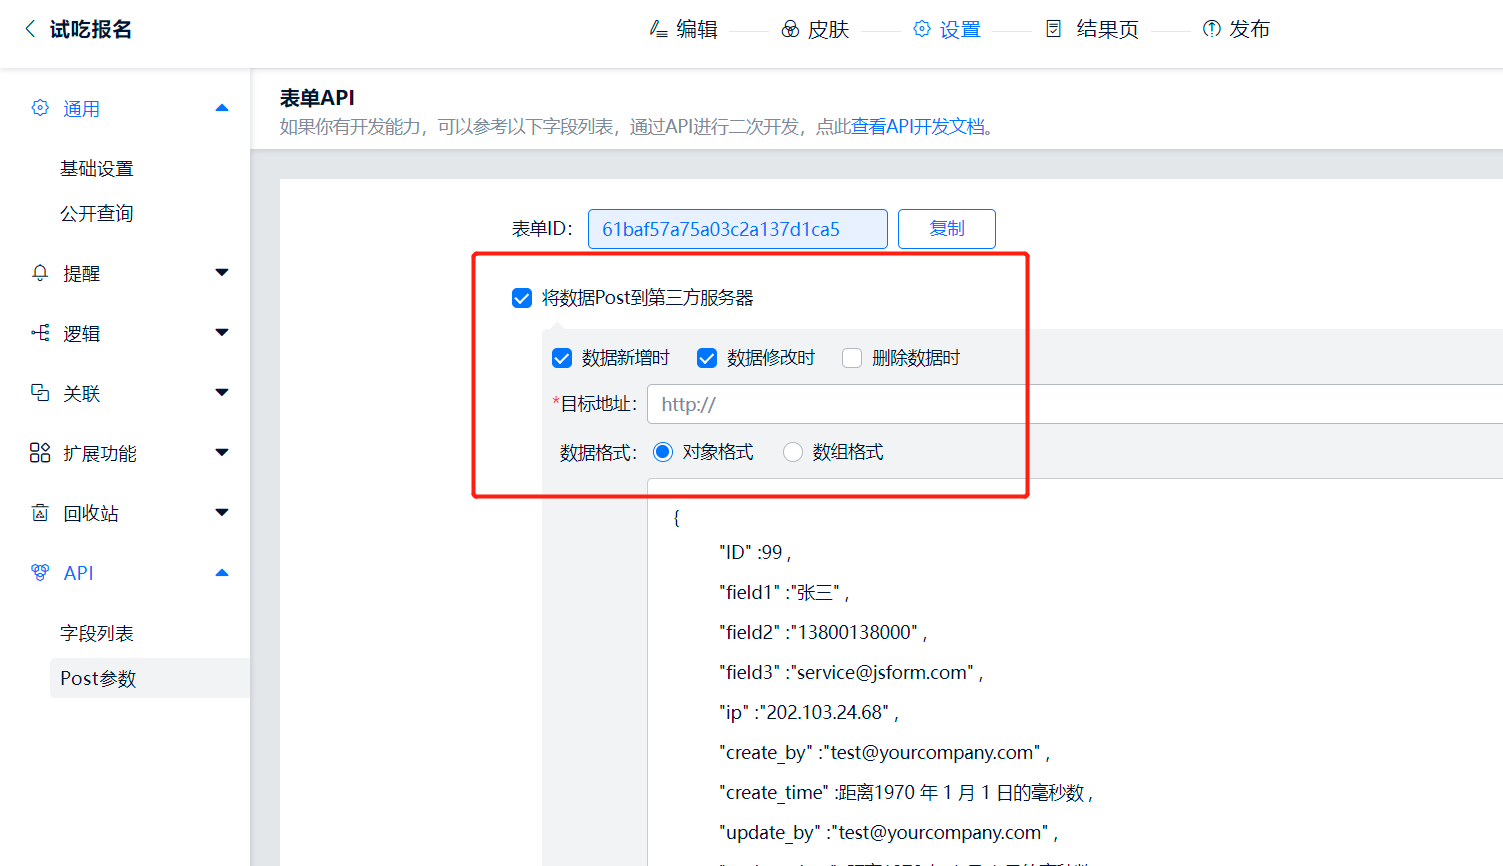Open the 基础设置 menu item
Screen dimensions: 1503x866
97,168
